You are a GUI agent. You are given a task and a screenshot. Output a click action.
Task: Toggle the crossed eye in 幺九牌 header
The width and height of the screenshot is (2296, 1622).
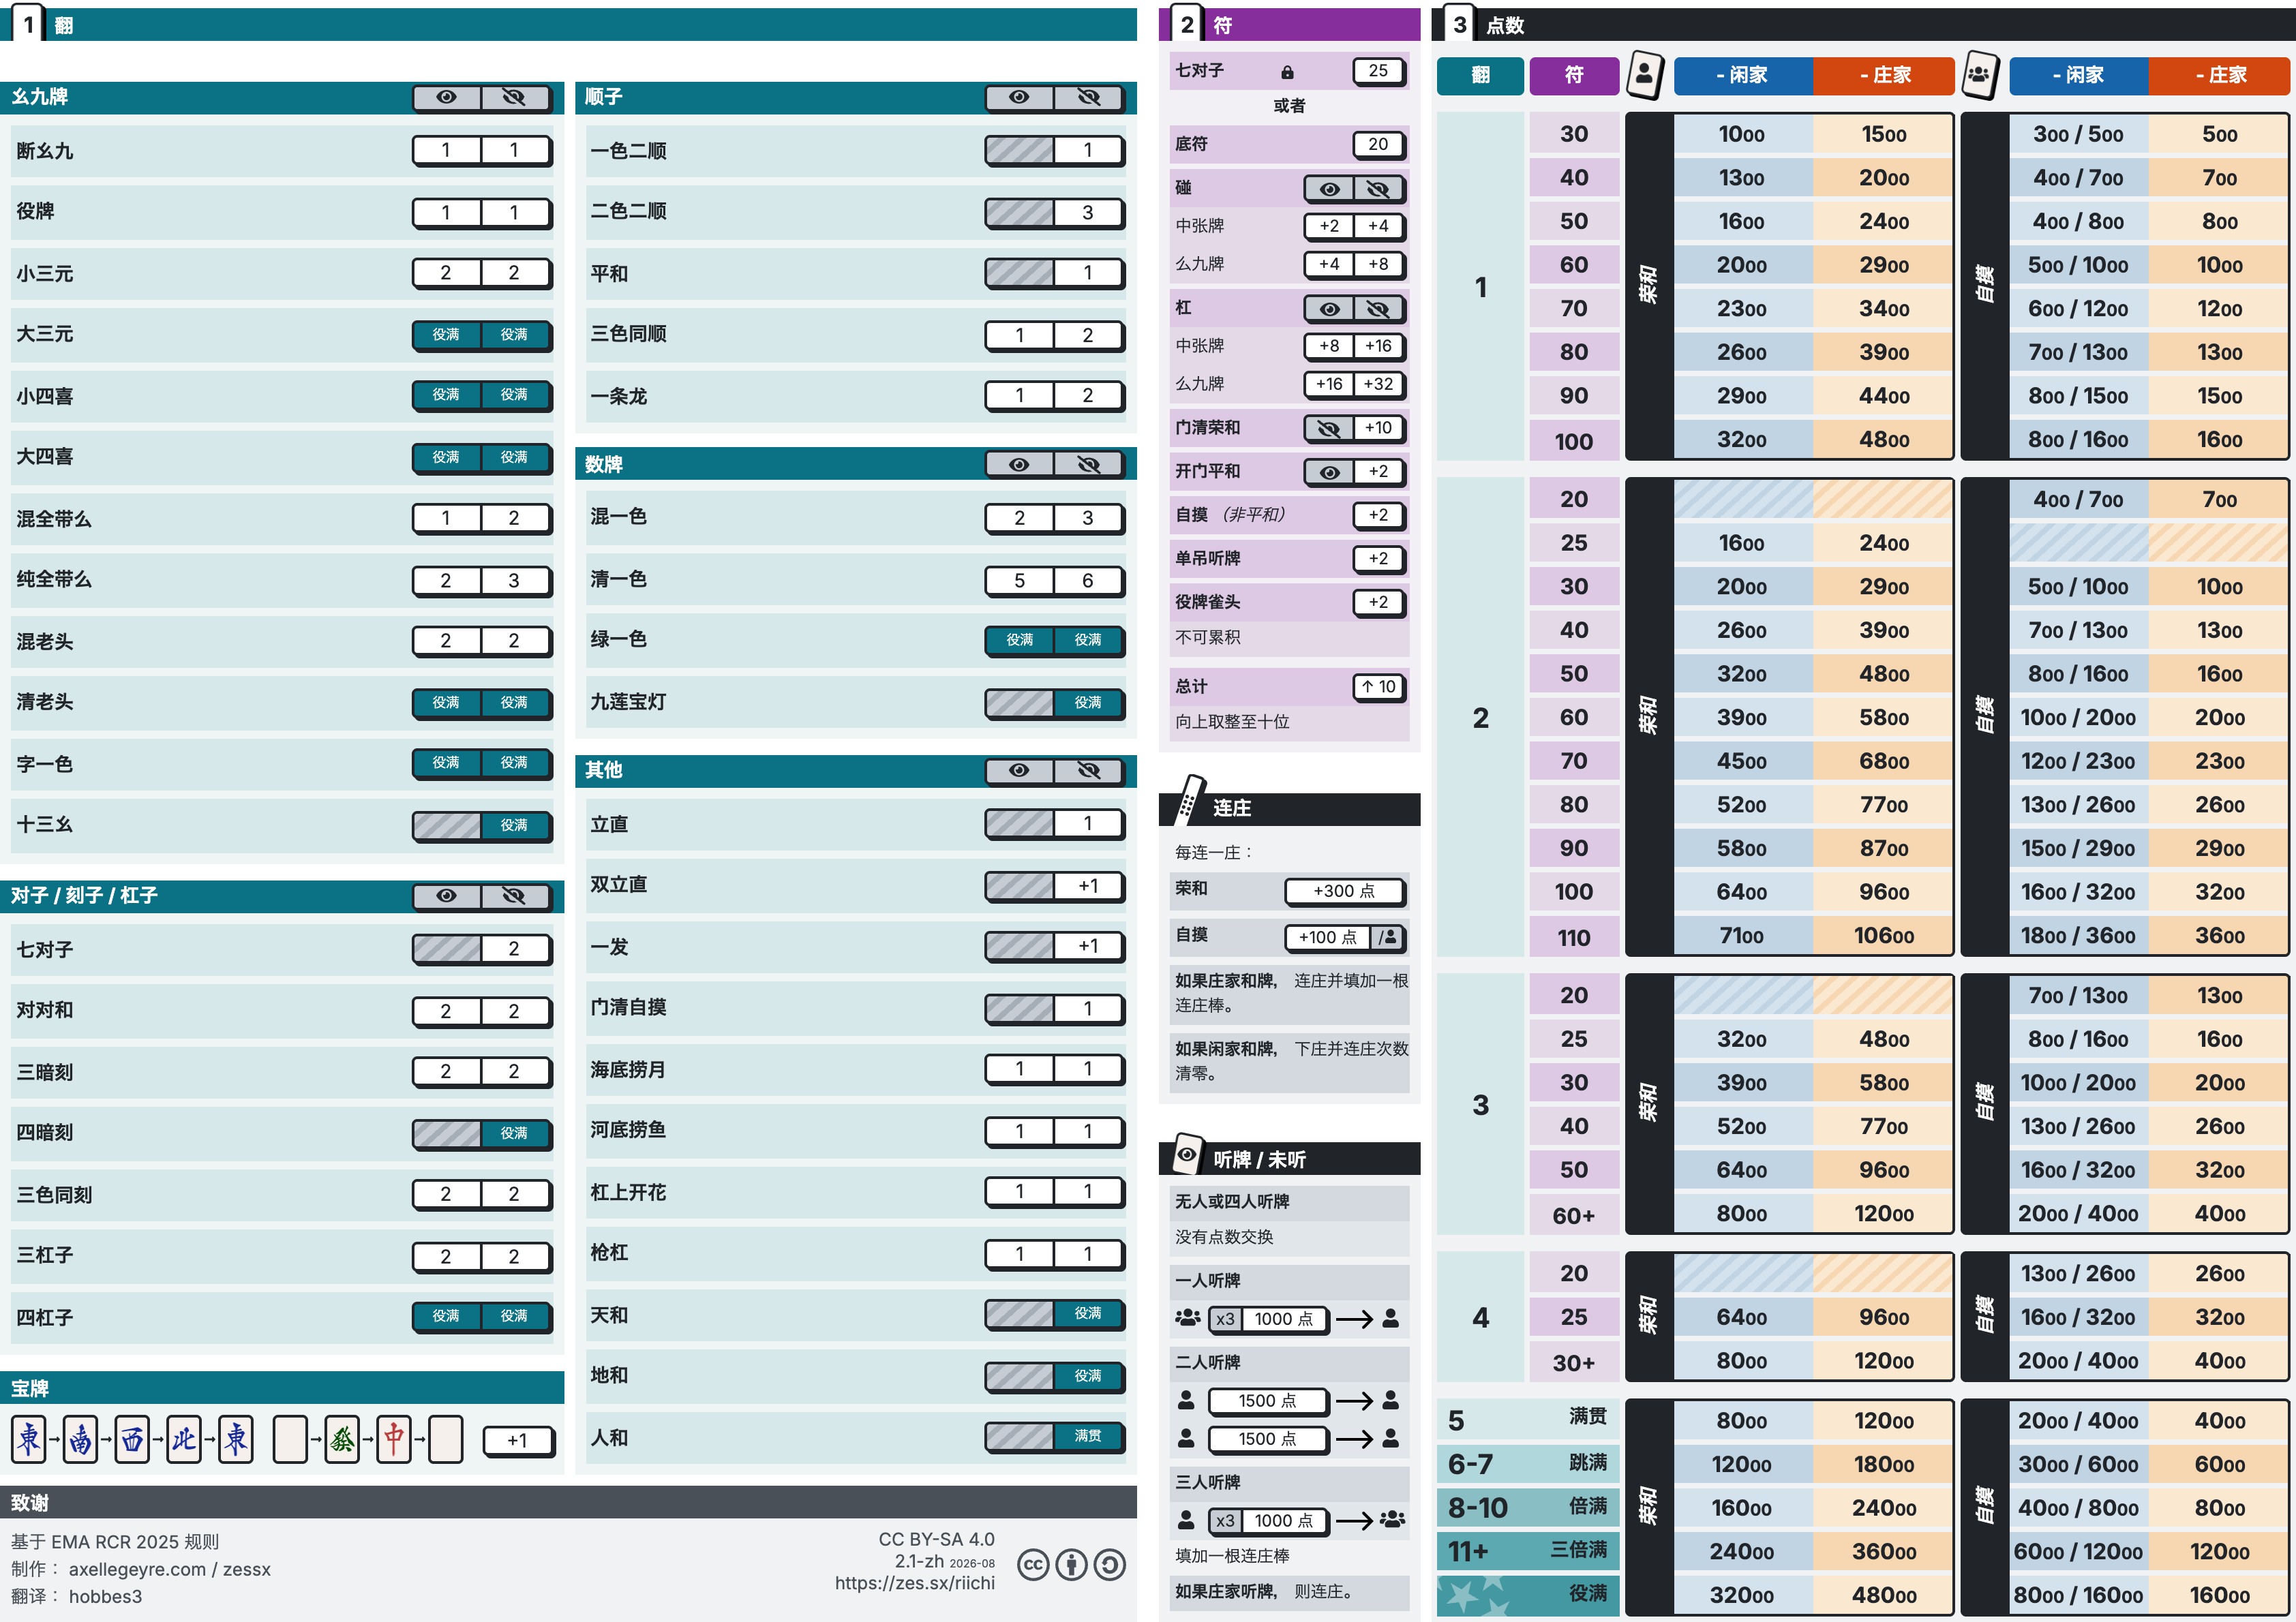[514, 97]
